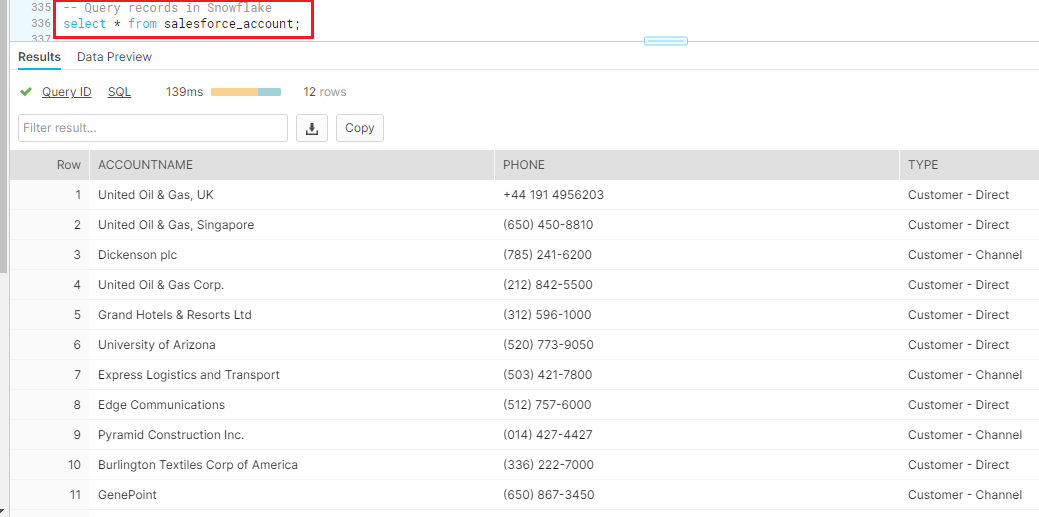Viewport: 1039px width, 517px height.
Task: Click the query duration progress bar
Action: [x=245, y=92]
